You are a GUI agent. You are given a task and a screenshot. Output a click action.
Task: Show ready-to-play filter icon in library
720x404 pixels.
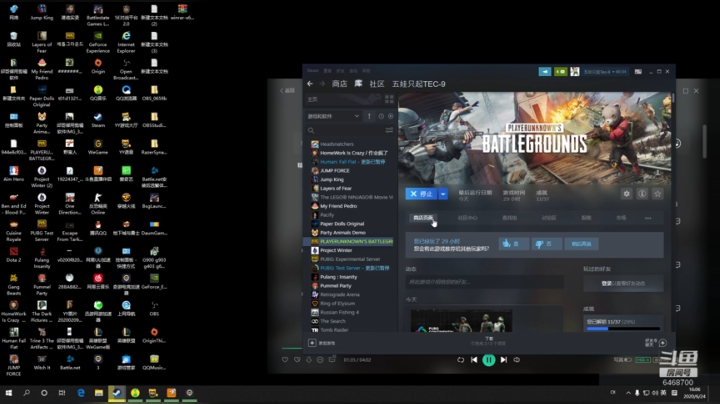click(x=391, y=116)
